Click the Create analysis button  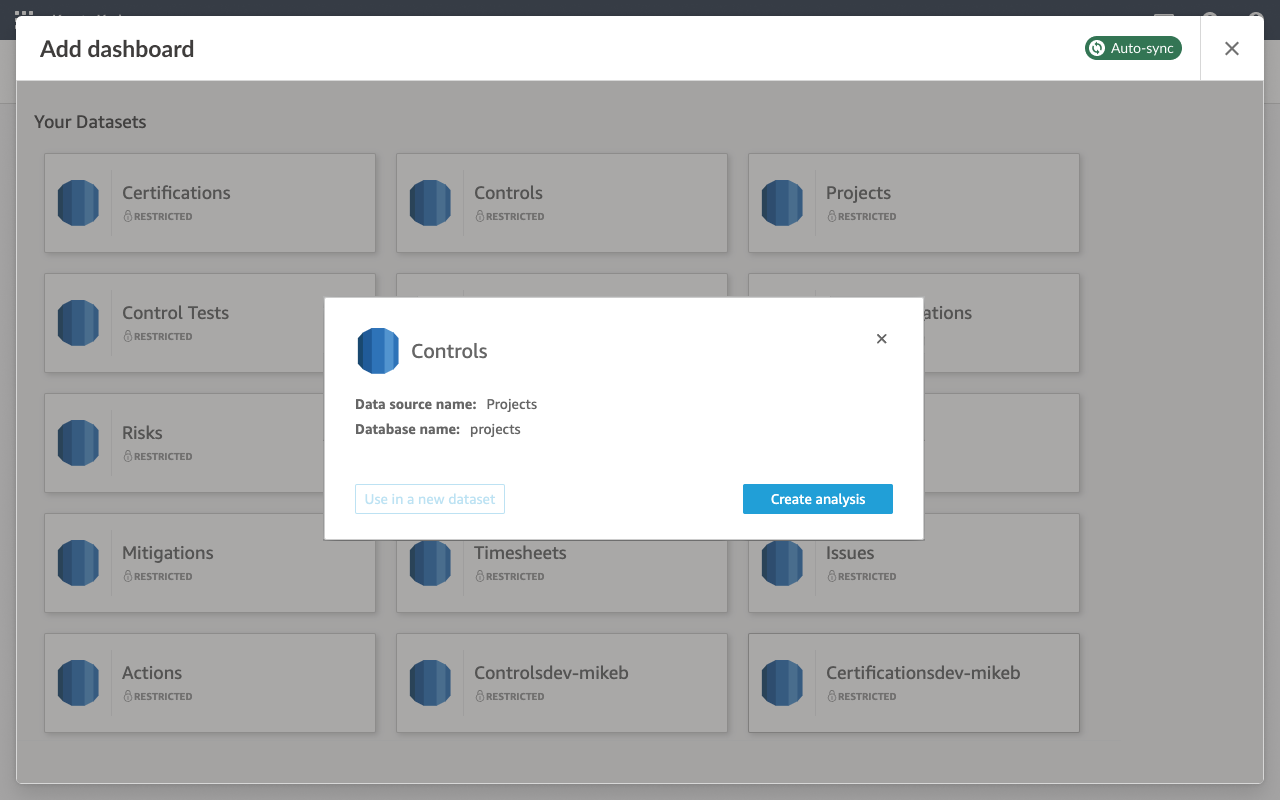click(817, 499)
